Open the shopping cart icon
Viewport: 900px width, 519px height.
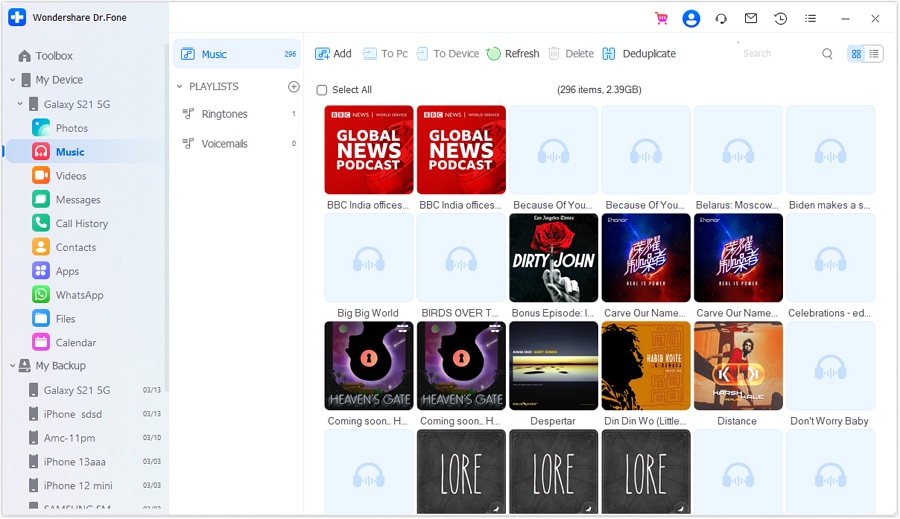(661, 18)
